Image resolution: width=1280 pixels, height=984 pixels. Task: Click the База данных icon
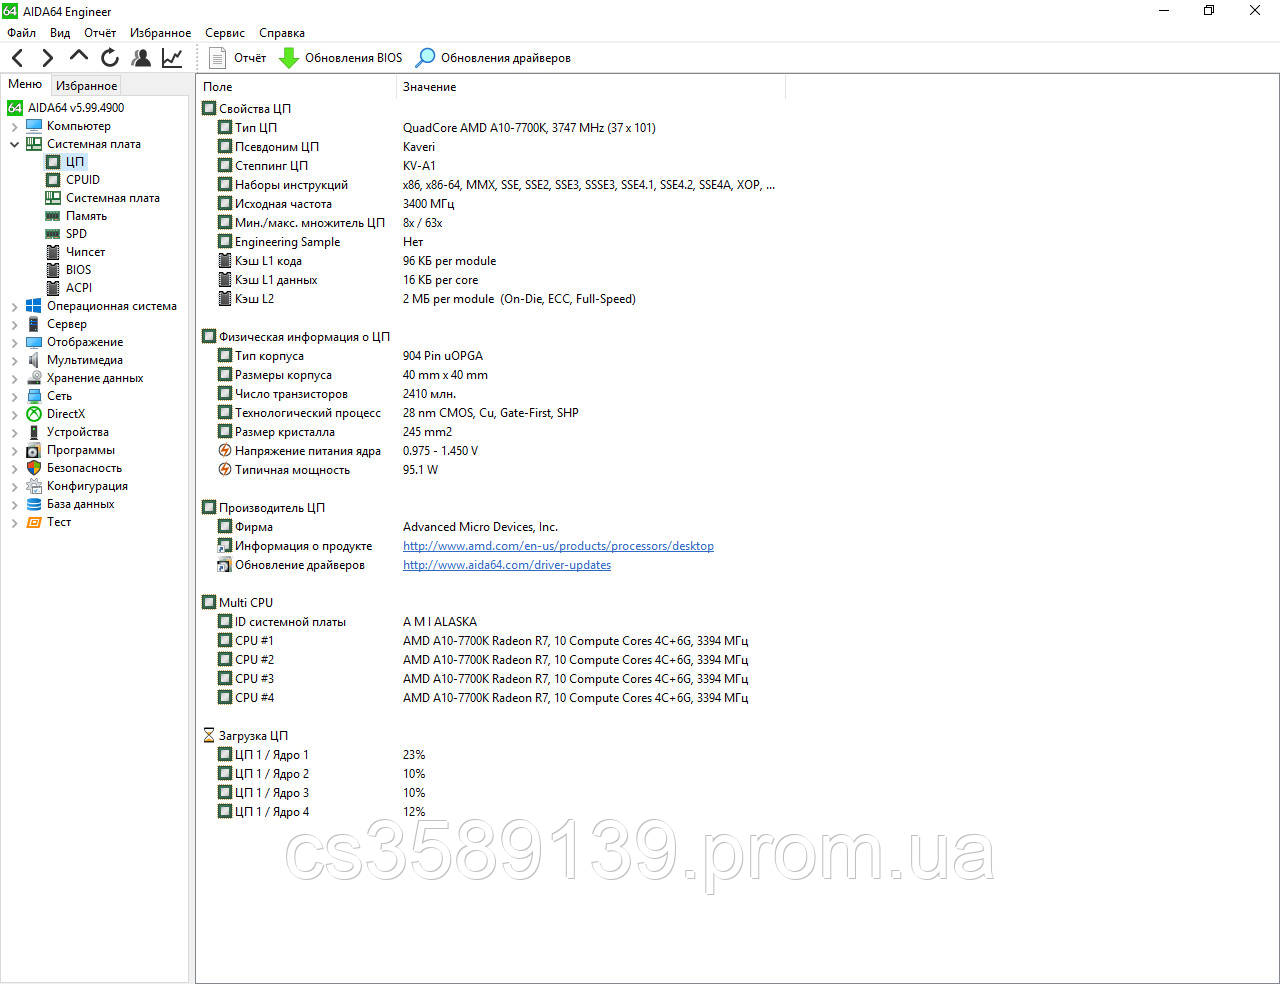tap(34, 504)
